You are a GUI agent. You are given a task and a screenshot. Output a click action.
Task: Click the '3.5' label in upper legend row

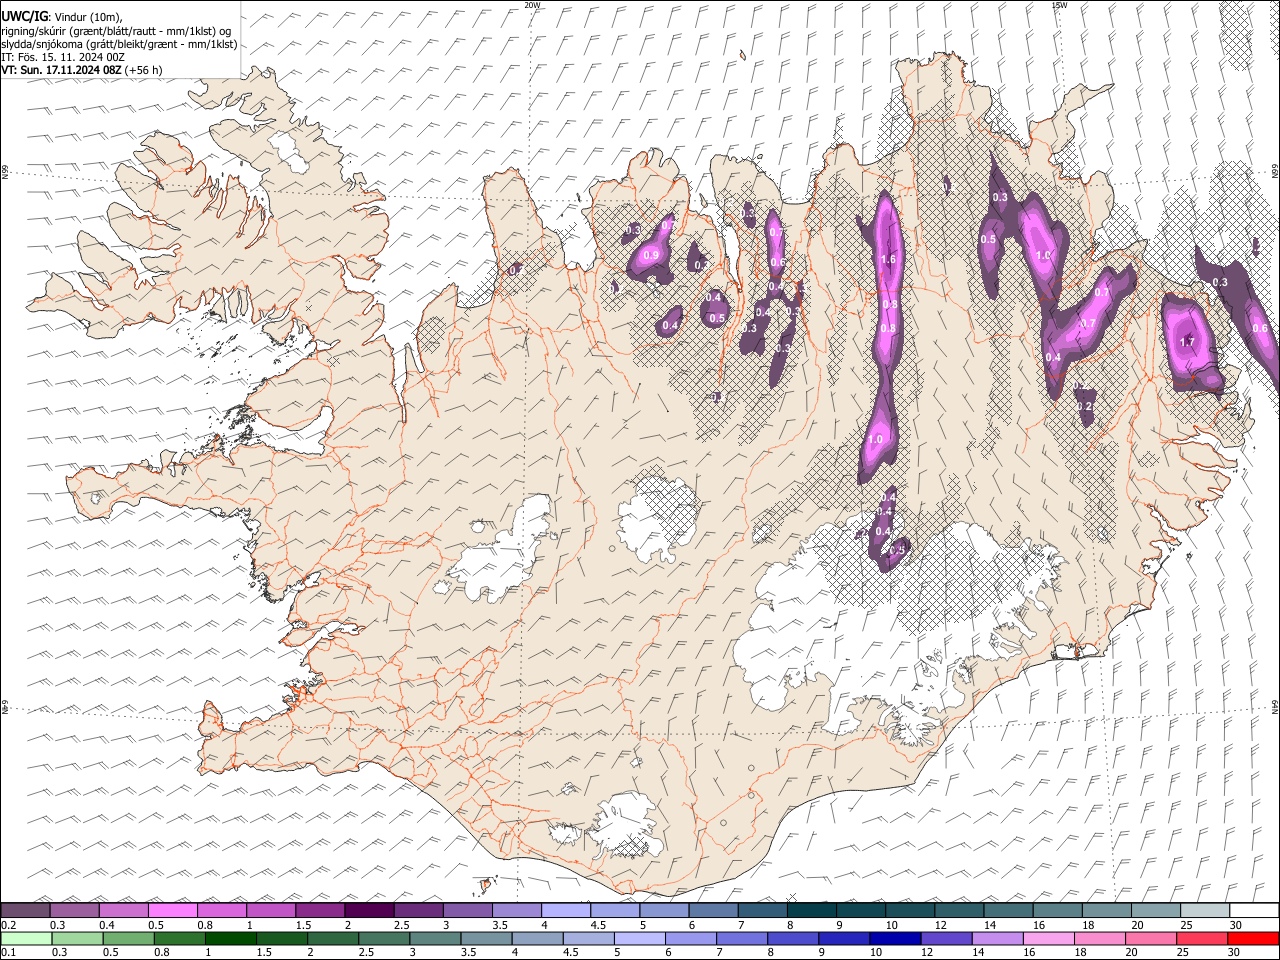(500, 925)
